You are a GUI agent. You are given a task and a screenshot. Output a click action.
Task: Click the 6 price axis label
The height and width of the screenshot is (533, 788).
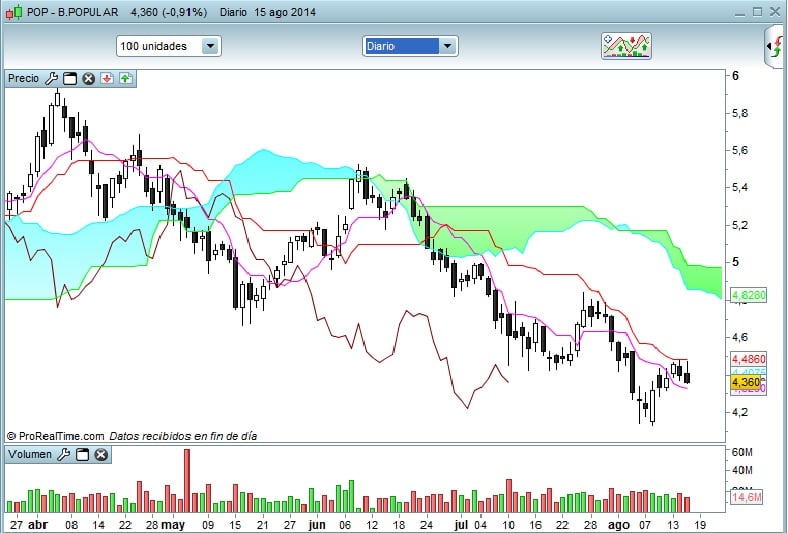click(736, 76)
